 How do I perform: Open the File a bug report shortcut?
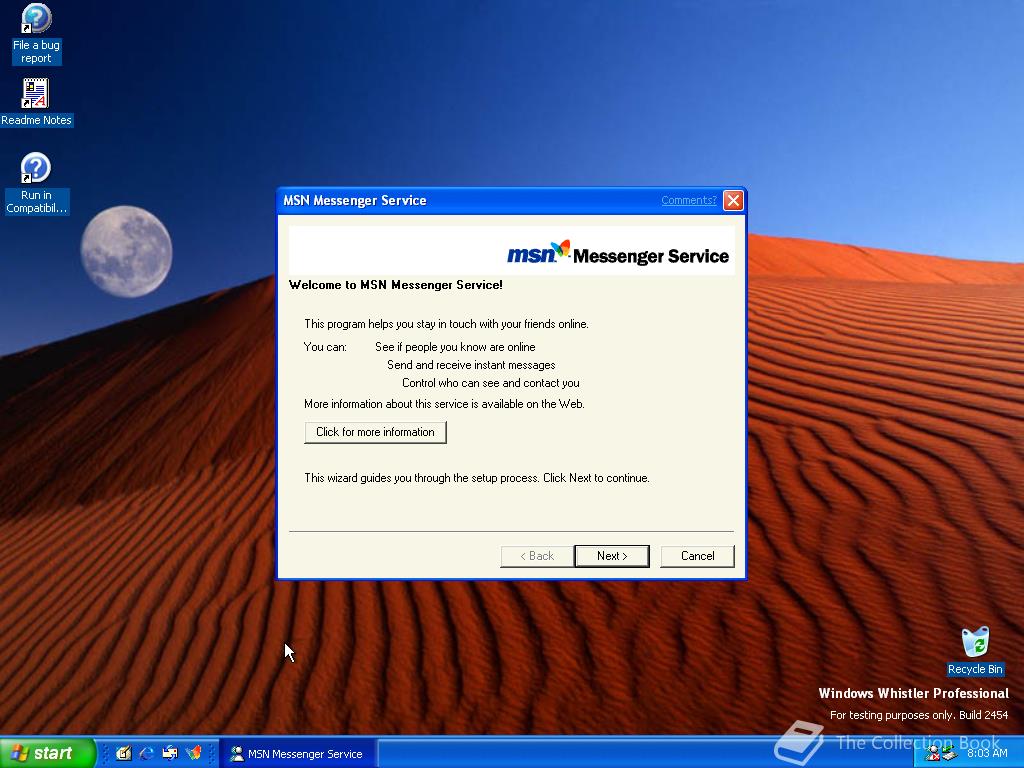click(36, 34)
